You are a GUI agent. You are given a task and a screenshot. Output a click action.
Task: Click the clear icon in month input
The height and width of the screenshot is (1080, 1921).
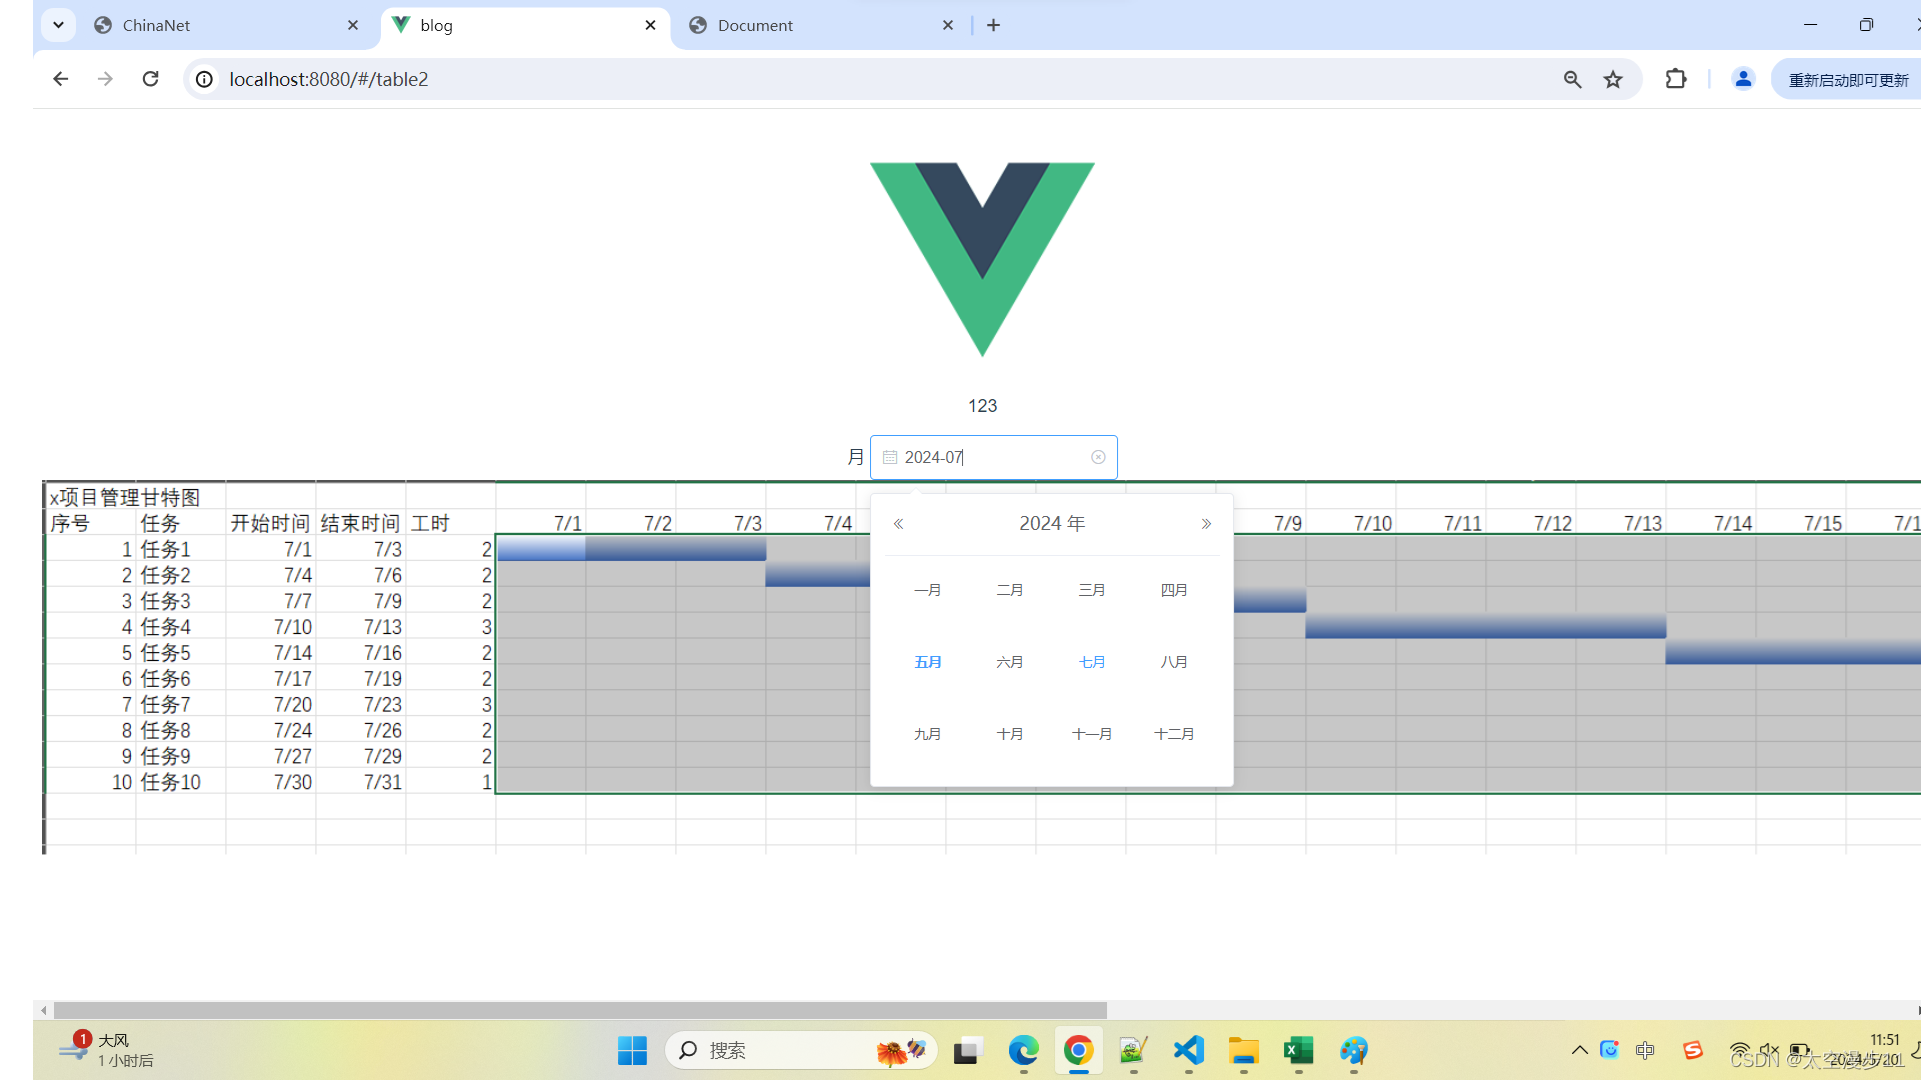1098,457
